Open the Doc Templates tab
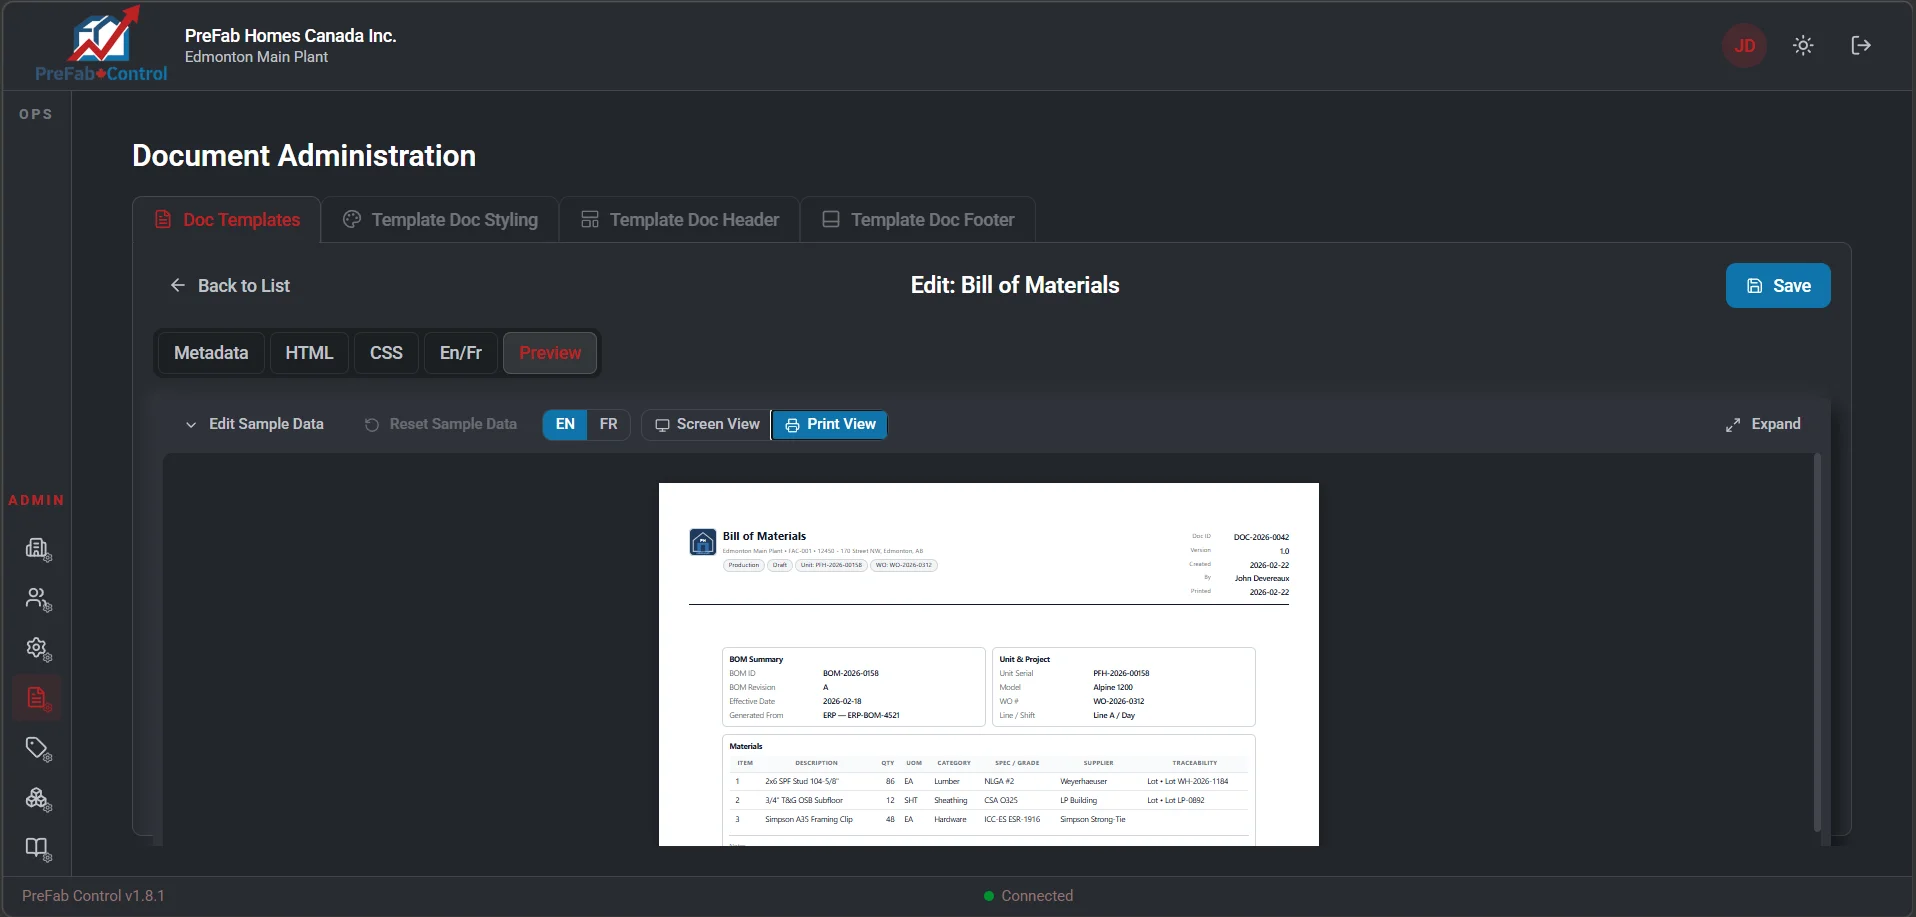This screenshot has height=917, width=1916. pyautogui.click(x=227, y=219)
